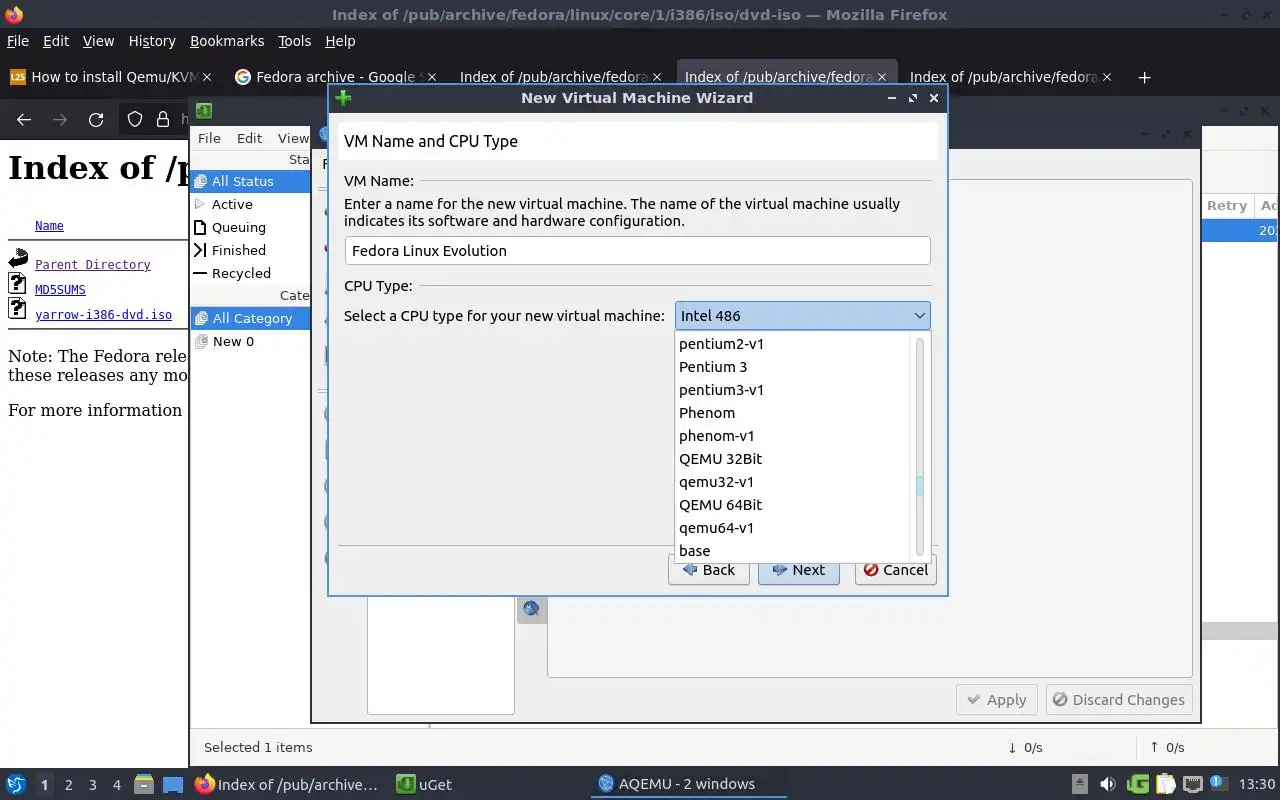Open Firefox tracking protection shield icon
Image resolution: width=1280 pixels, height=800 pixels.
(x=135, y=119)
